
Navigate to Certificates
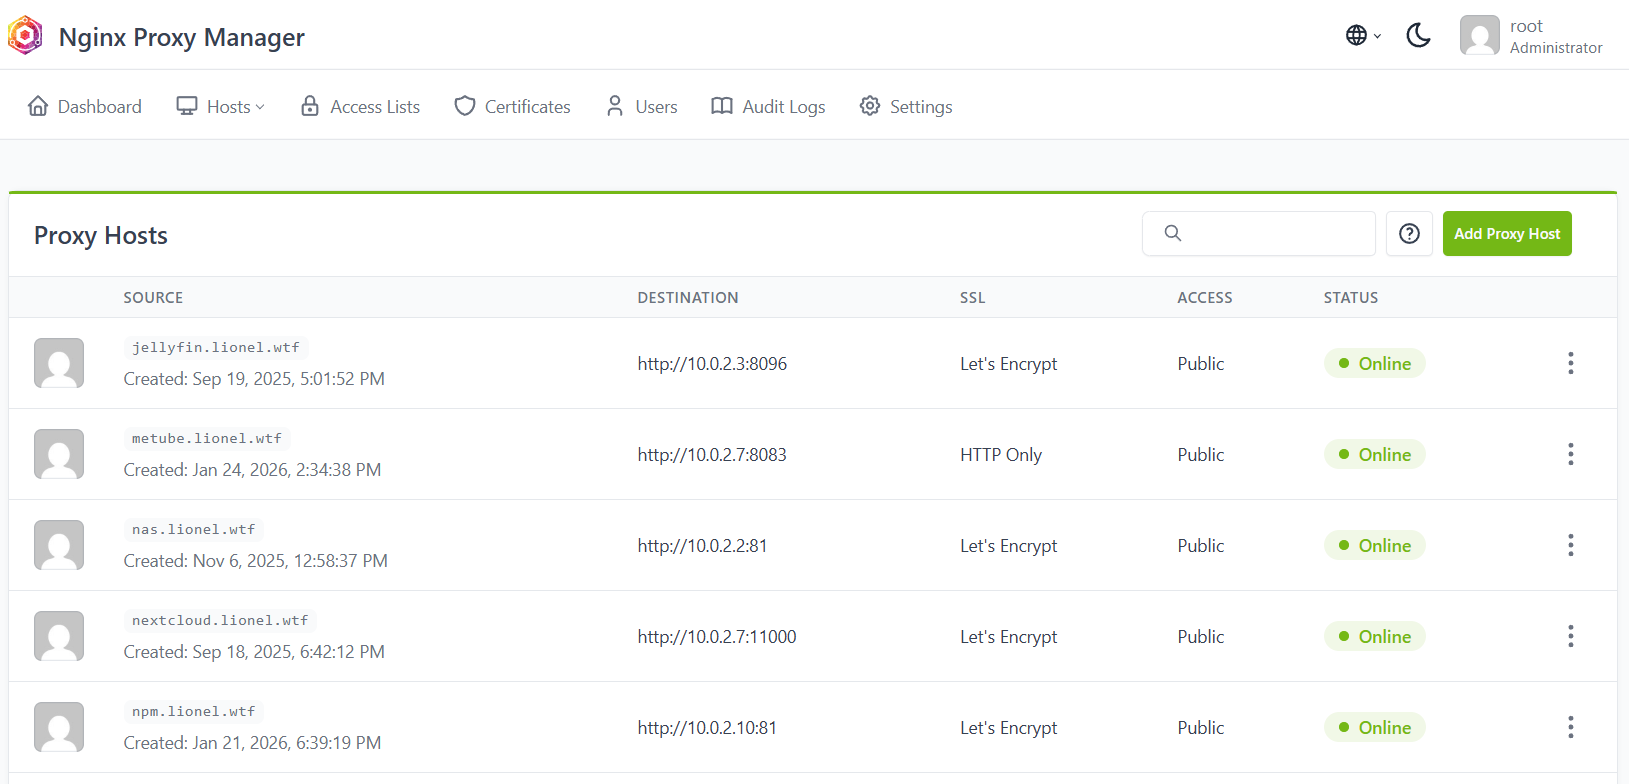click(512, 107)
